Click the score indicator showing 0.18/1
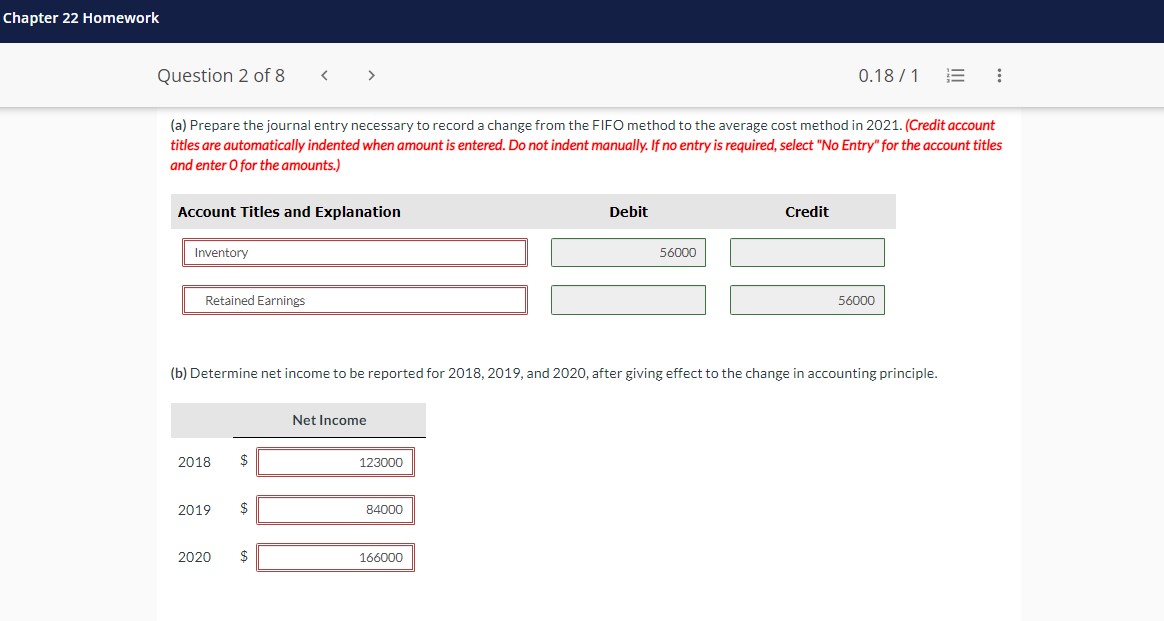The height and width of the screenshot is (621, 1164). point(888,75)
